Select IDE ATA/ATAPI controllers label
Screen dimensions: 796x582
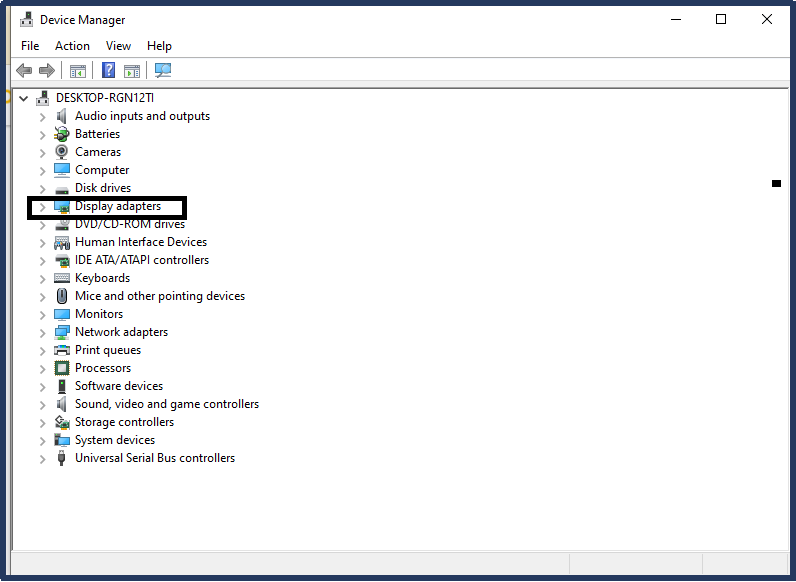[x=142, y=260]
